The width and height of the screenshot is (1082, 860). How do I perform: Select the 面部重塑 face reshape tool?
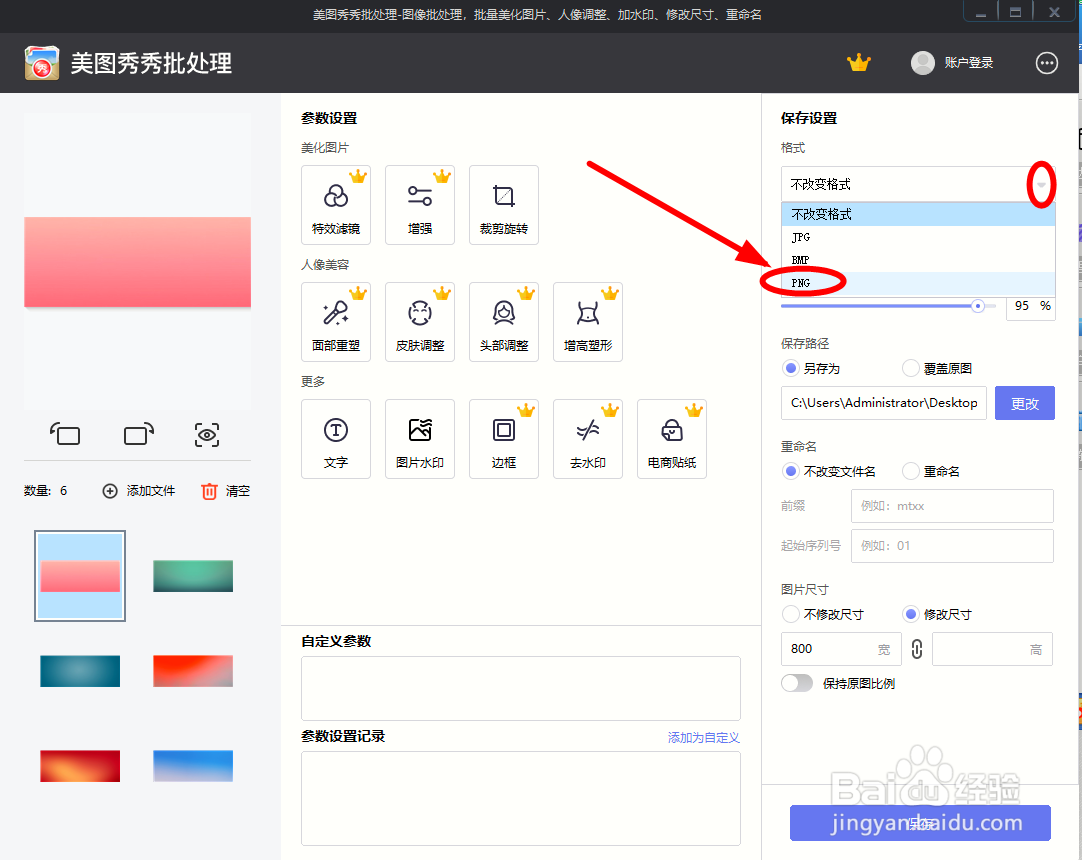point(336,322)
